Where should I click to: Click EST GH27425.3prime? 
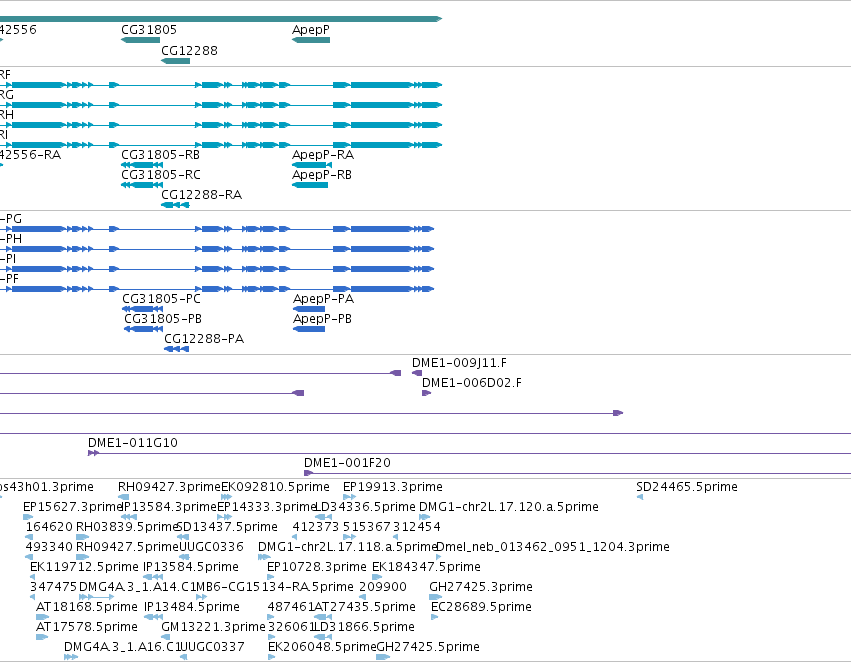coord(481,587)
